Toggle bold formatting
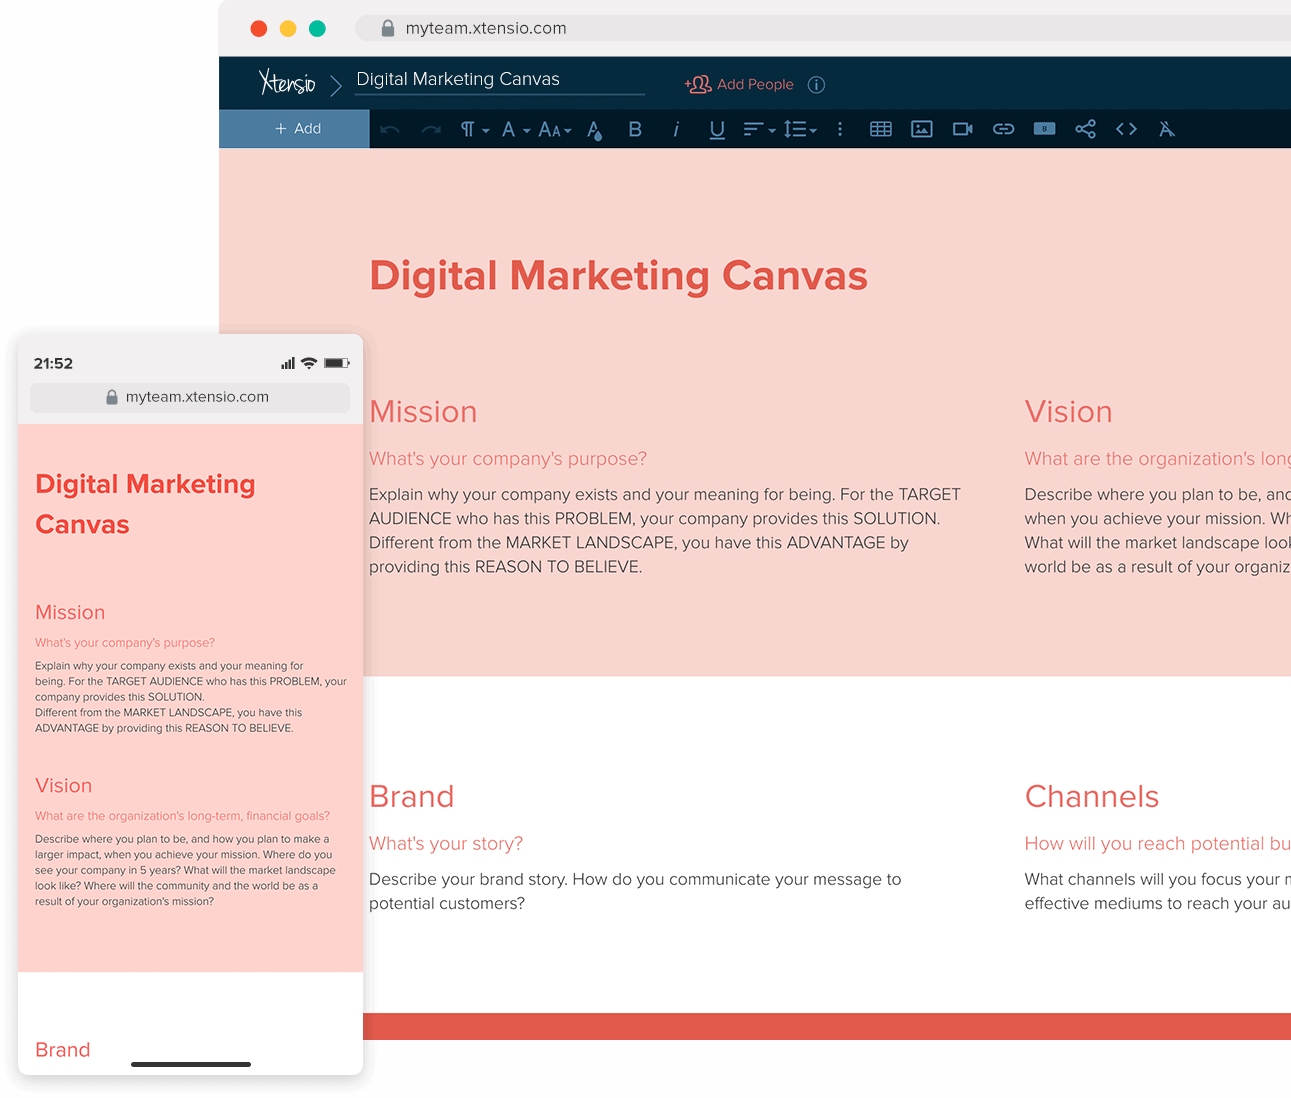The width and height of the screenshot is (1291, 1098). tap(635, 129)
